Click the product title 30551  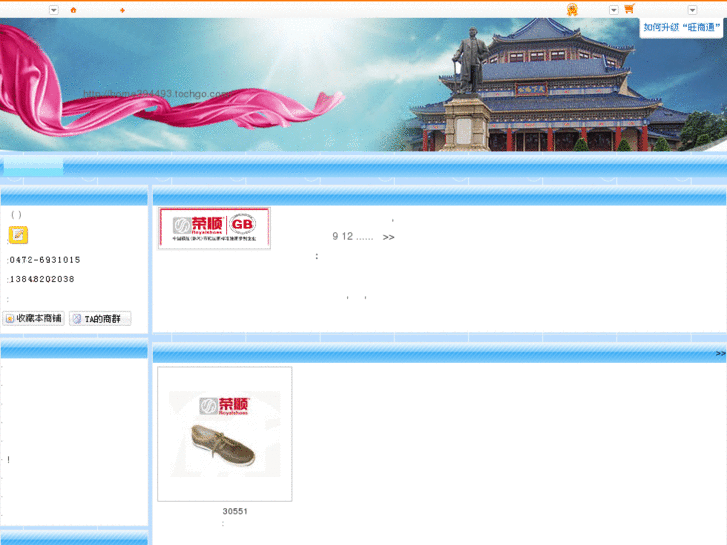pyautogui.click(x=235, y=511)
